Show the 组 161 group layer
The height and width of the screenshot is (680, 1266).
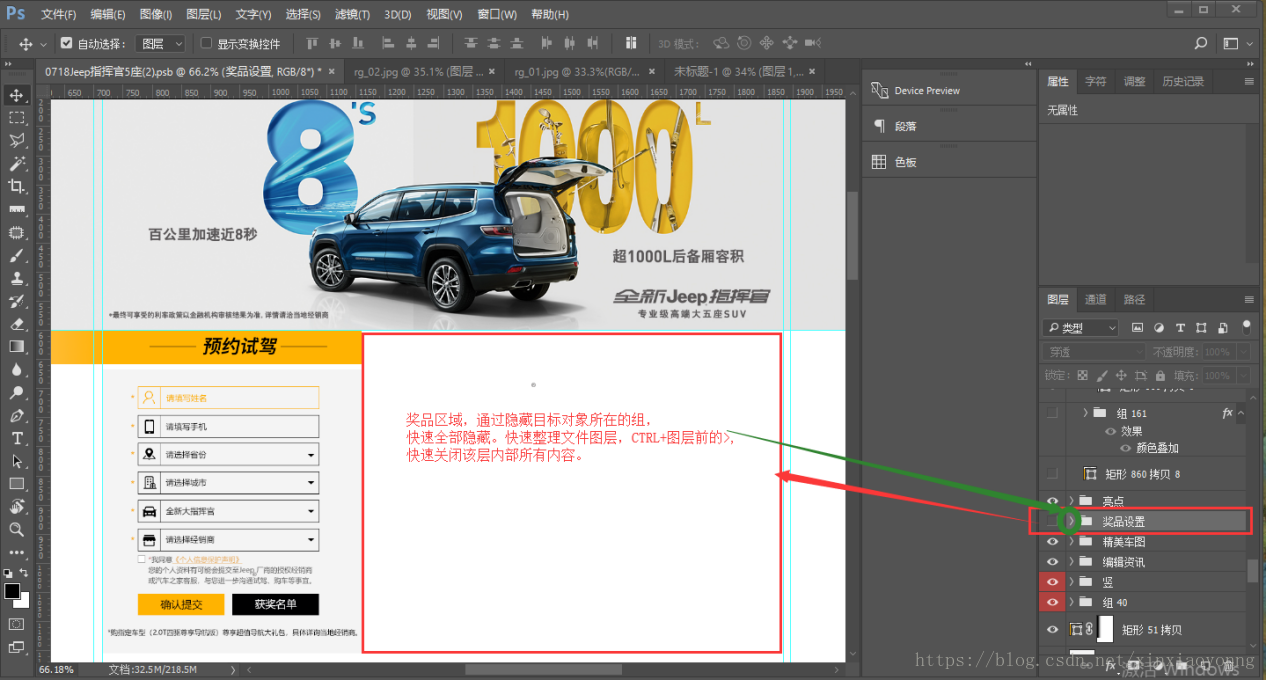click(x=1052, y=413)
